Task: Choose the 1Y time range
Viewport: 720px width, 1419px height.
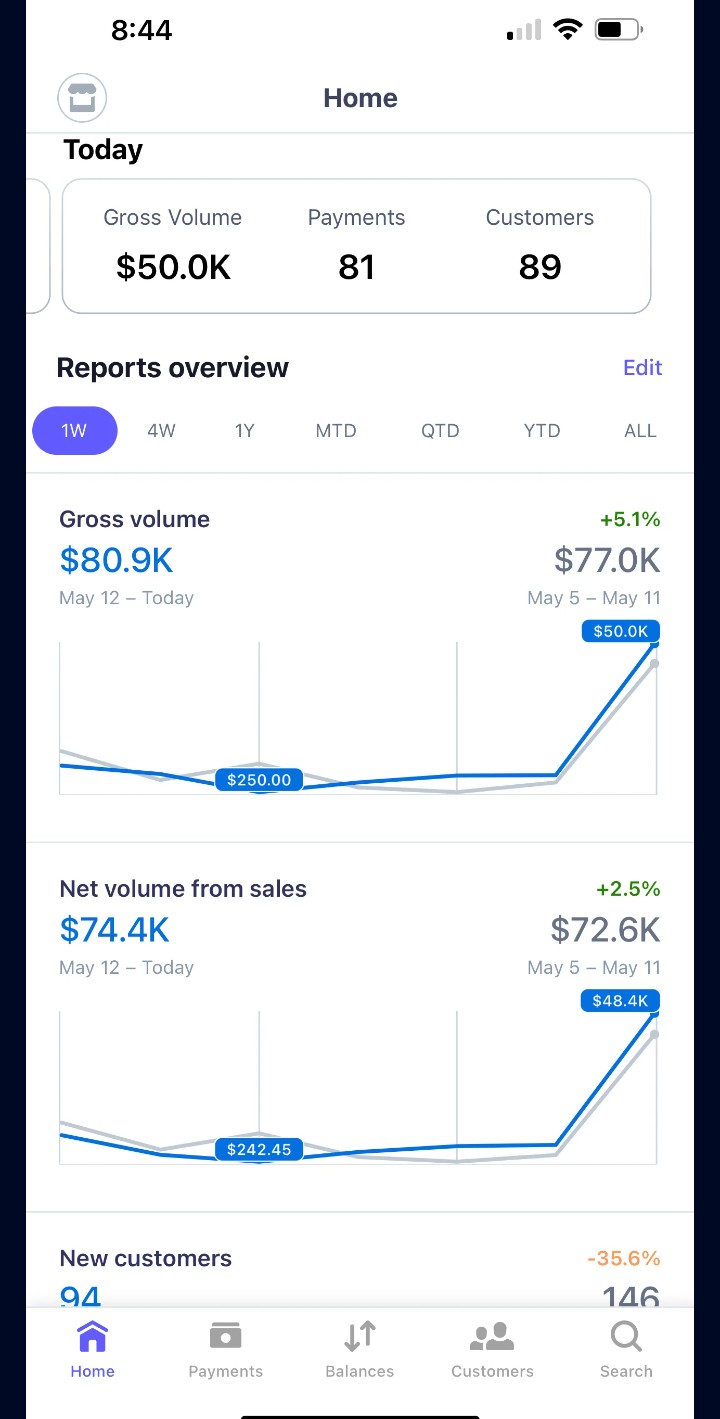Action: pyautogui.click(x=245, y=431)
